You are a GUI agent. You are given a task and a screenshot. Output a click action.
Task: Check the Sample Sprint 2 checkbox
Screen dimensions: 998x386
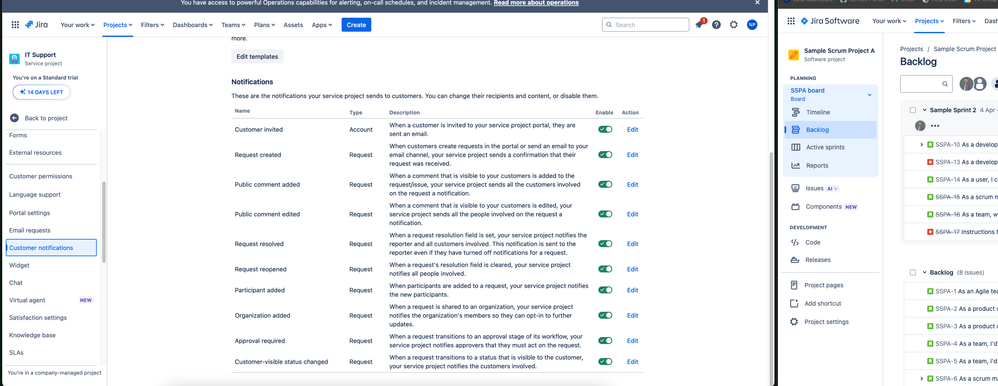[913, 110]
